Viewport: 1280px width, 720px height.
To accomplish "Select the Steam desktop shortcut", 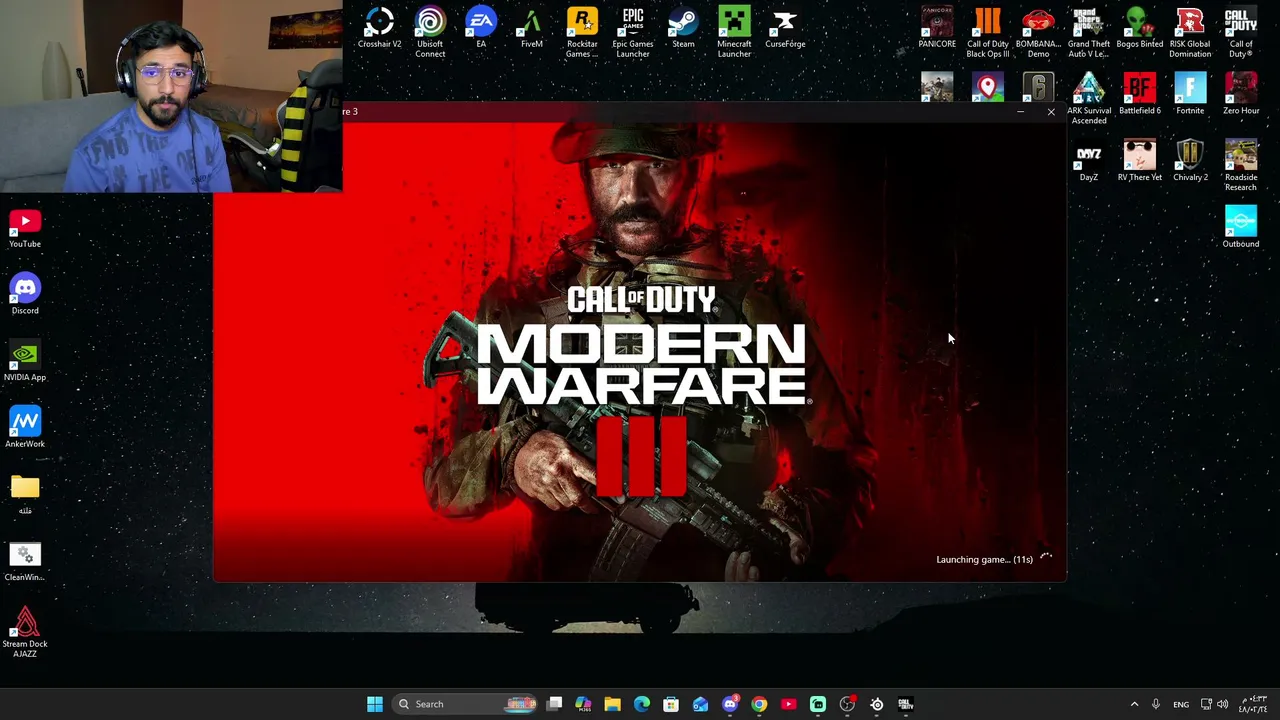I will 683,28.
